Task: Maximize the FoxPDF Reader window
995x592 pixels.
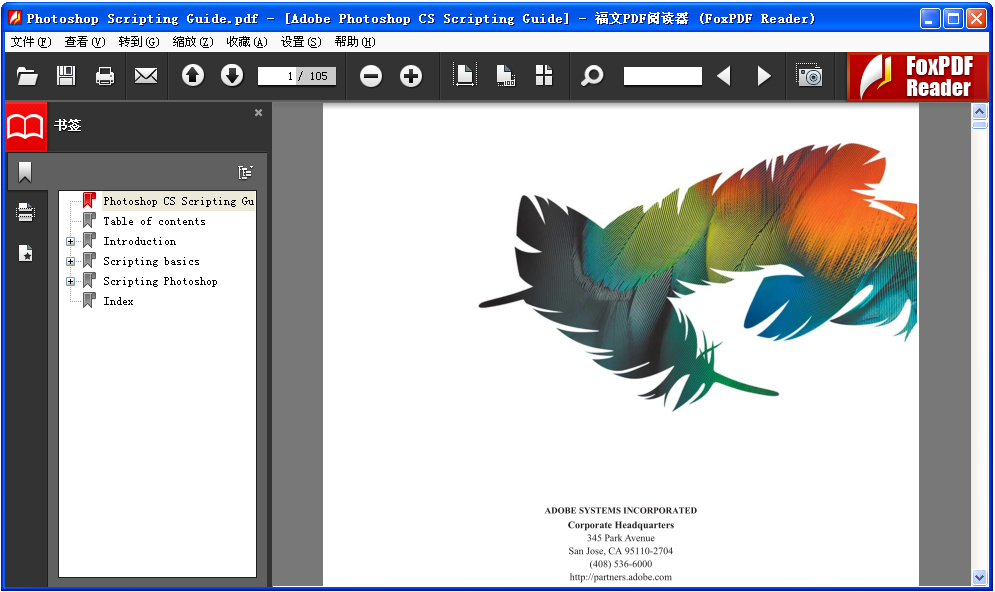Action: coord(953,18)
